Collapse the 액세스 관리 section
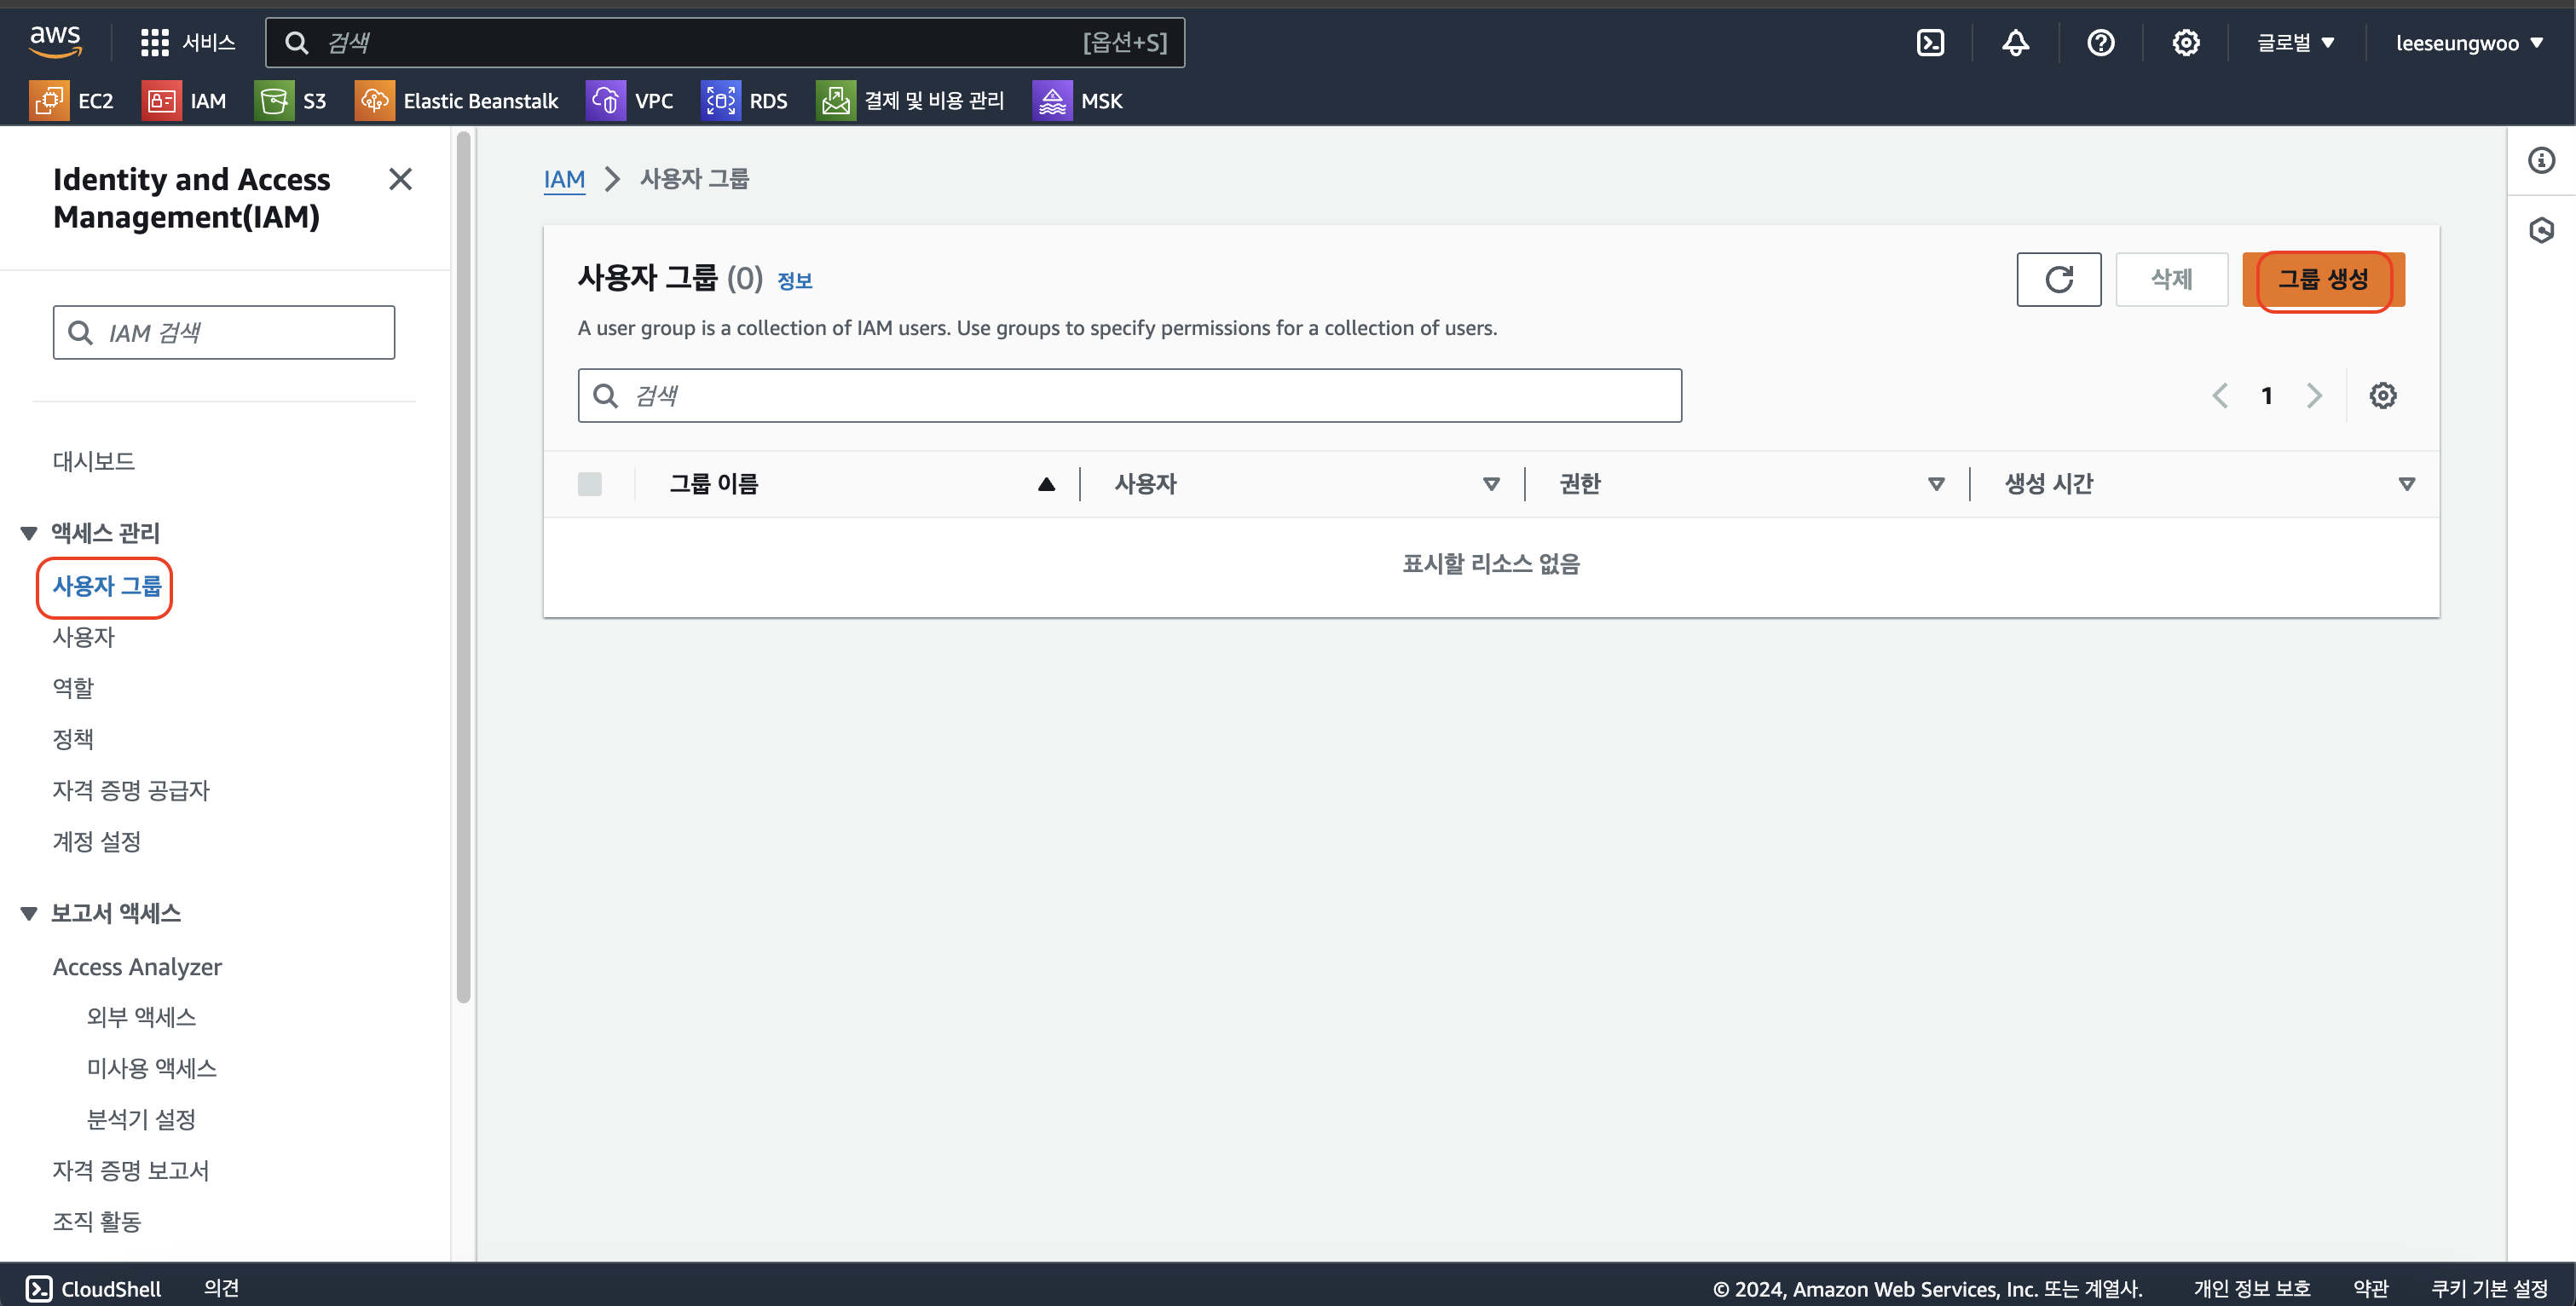Screen dimensions: 2576x1306 [x=29, y=533]
